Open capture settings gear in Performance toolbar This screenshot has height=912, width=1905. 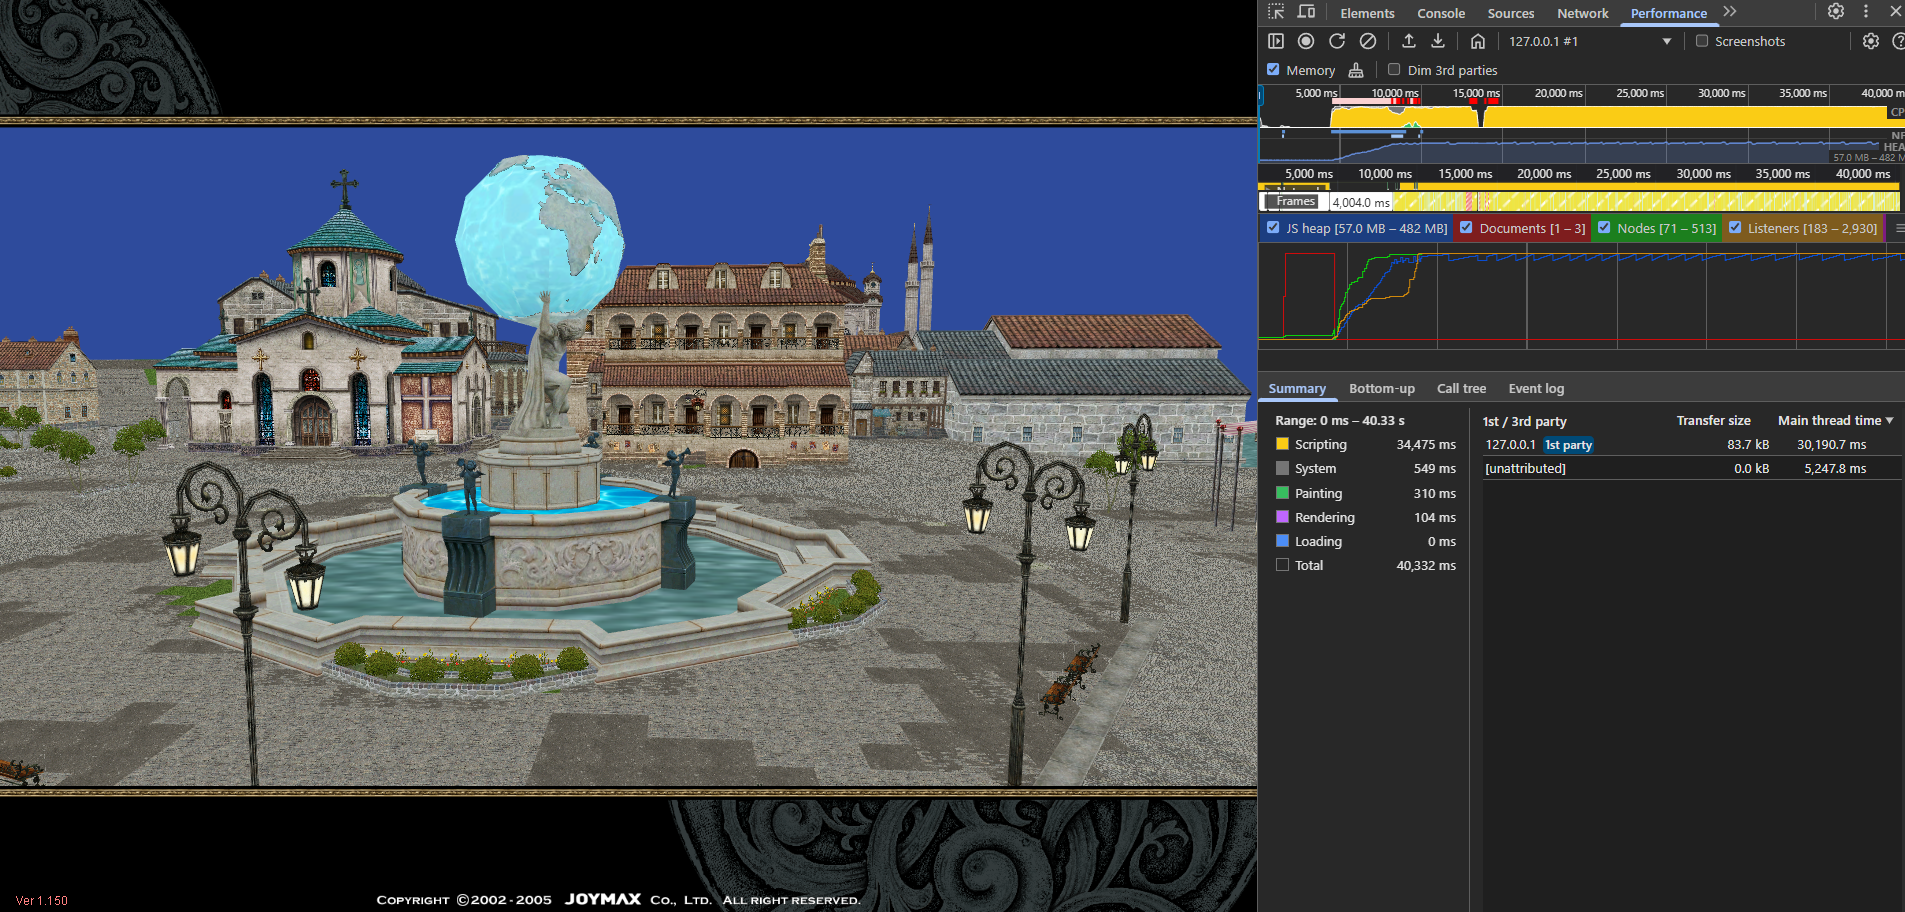point(1871,41)
